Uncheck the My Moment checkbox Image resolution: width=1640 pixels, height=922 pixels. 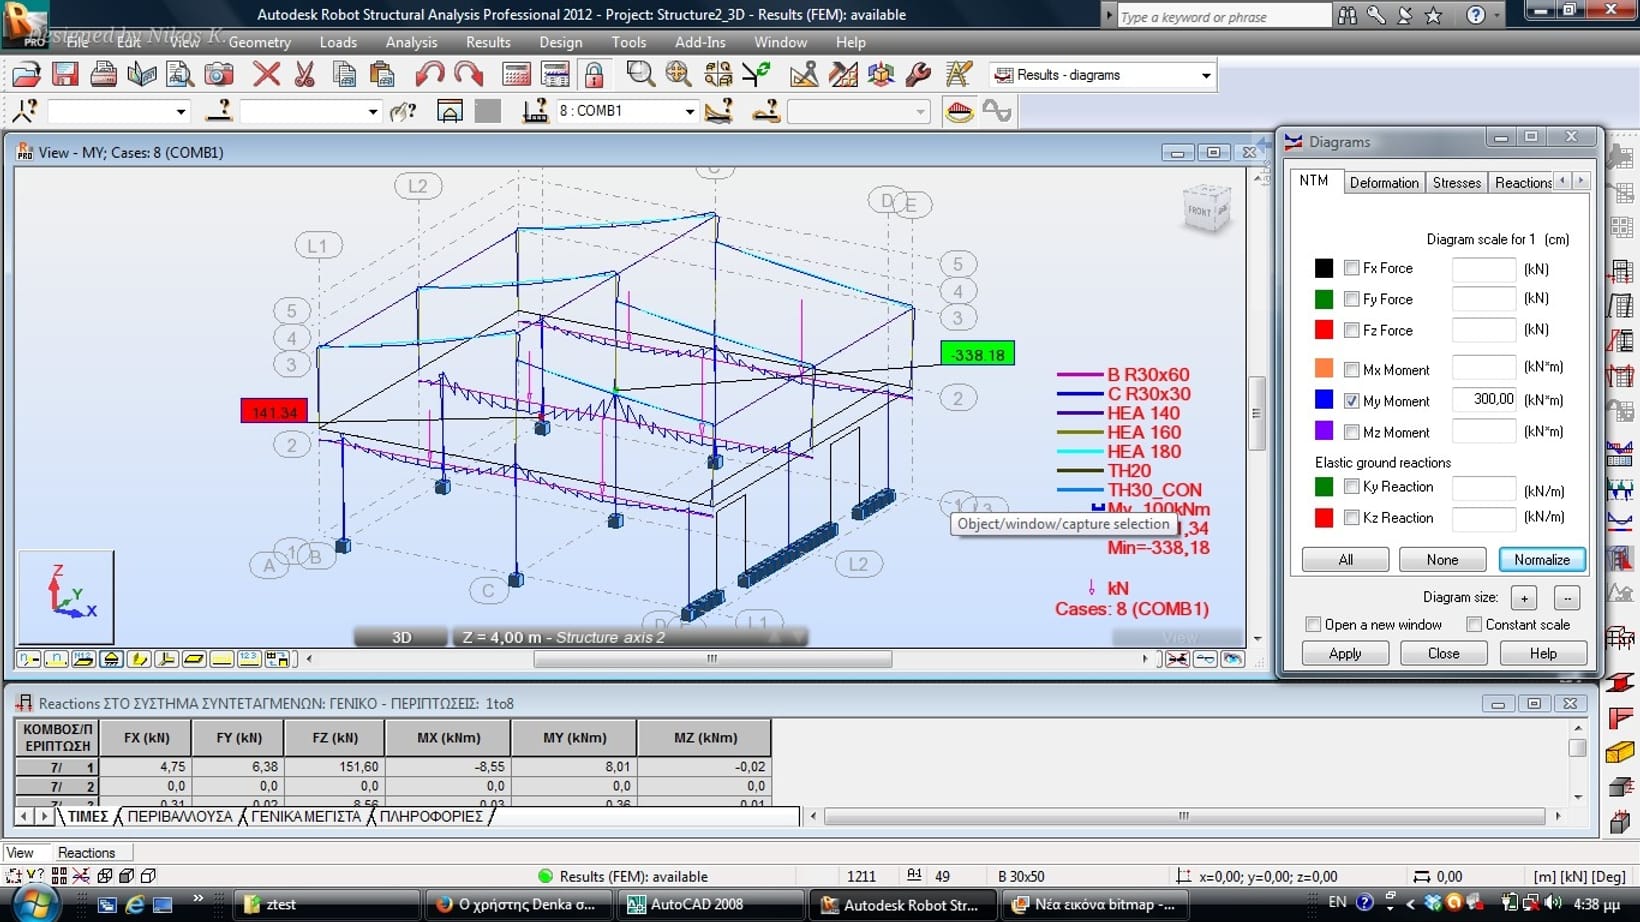click(x=1351, y=401)
